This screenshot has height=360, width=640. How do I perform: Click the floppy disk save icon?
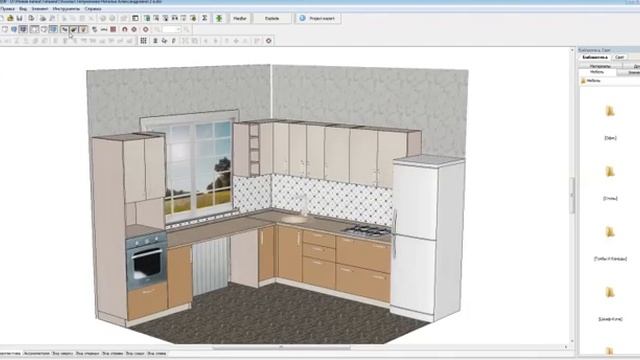point(19,18)
